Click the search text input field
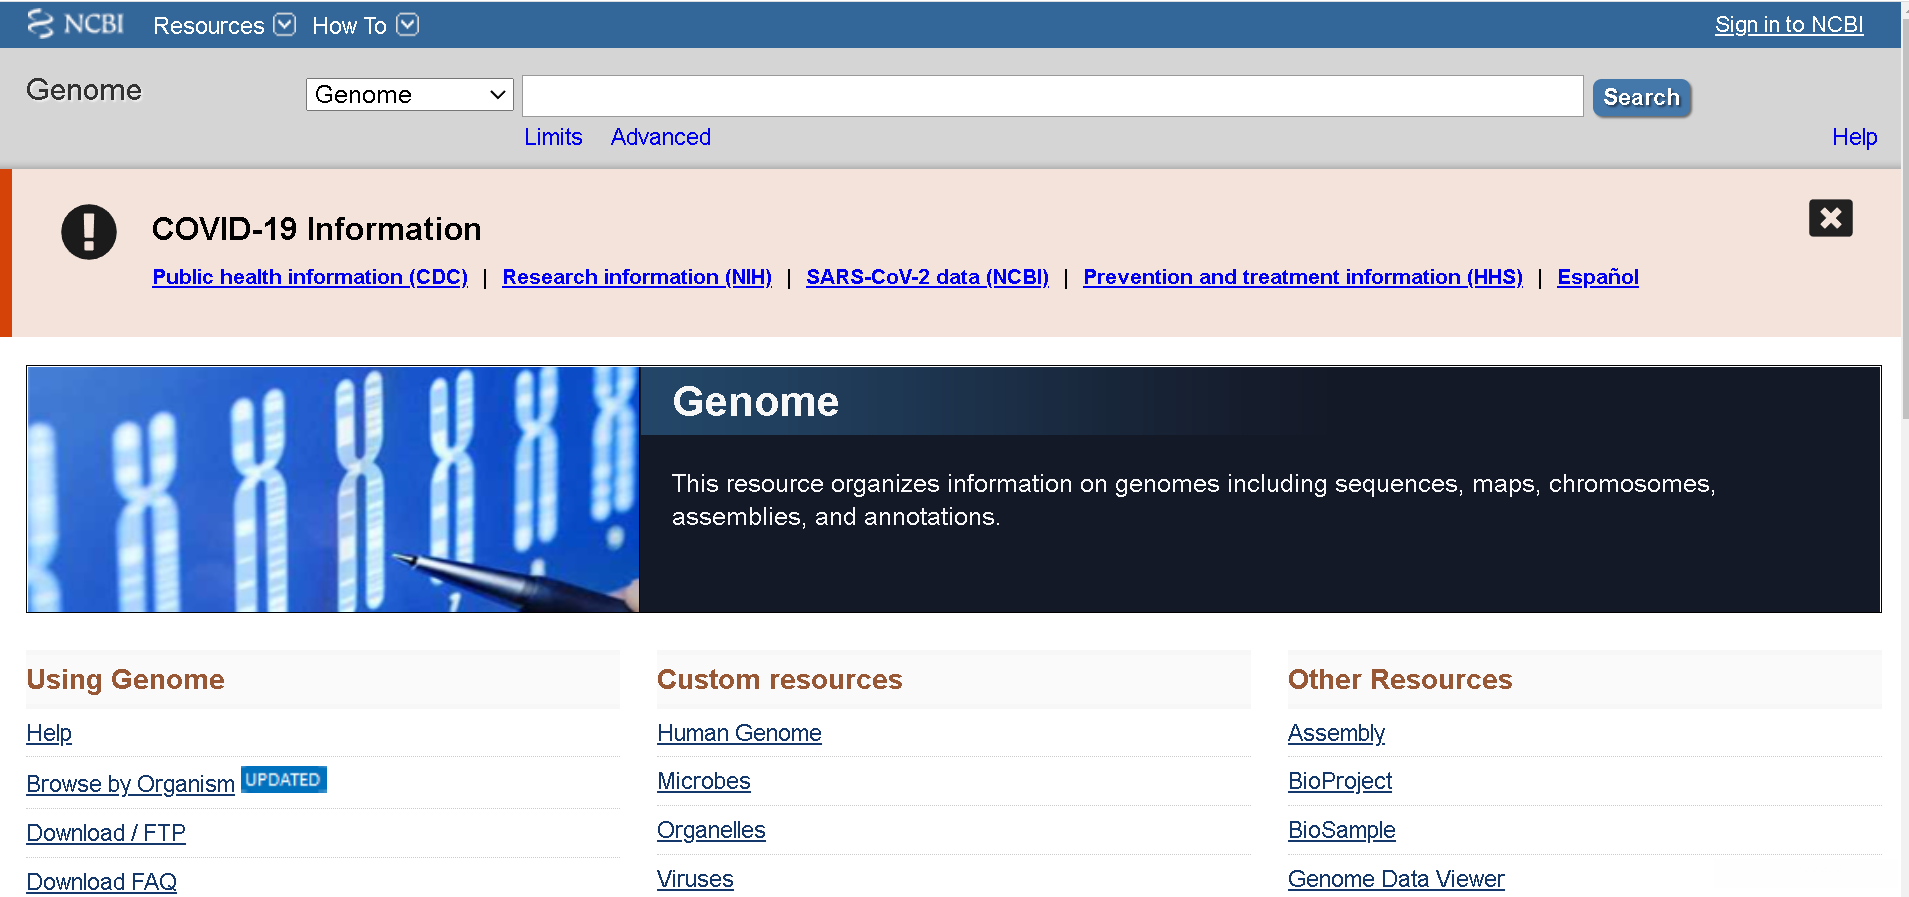Screen dimensions: 1909x897 pyautogui.click(x=1052, y=96)
